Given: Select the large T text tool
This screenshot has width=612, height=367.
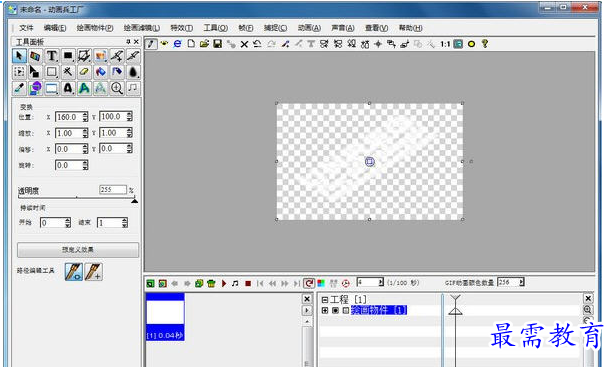Looking at the screenshot, I should click(x=52, y=56).
